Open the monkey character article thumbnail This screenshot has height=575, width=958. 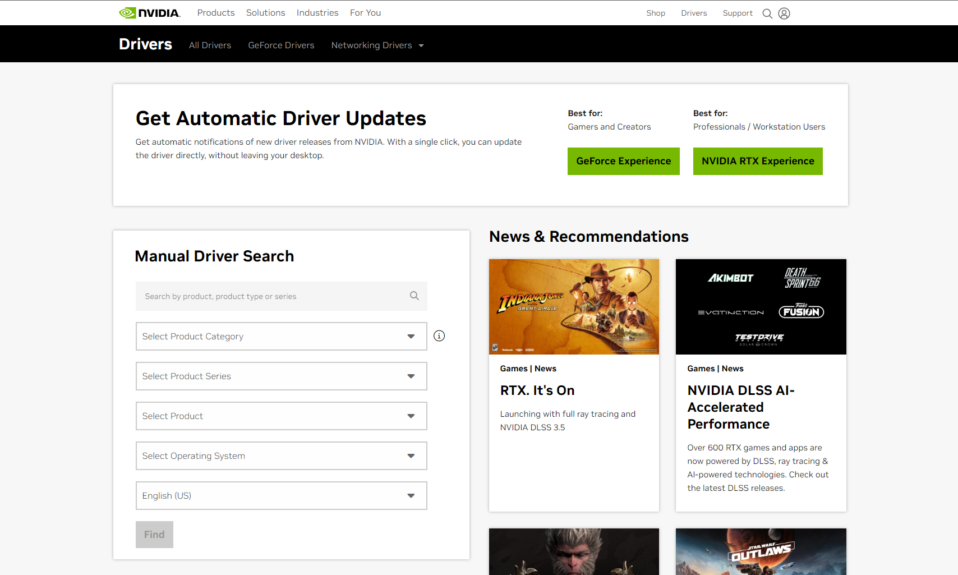[x=574, y=552]
